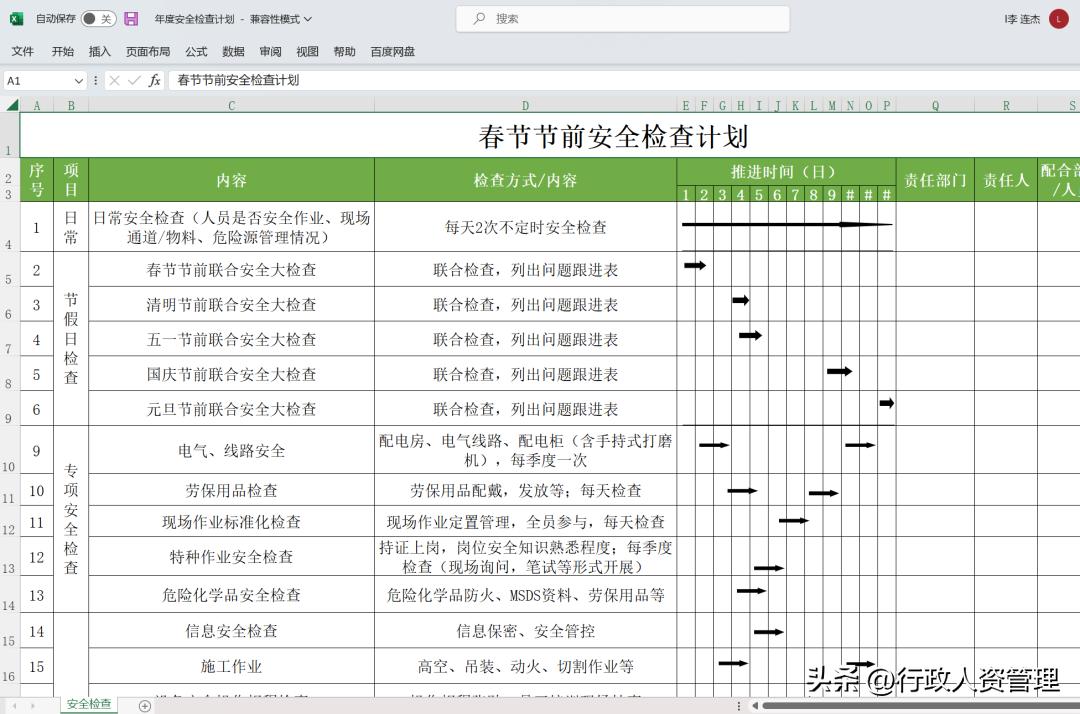Cancel entry with the ✕ icon
This screenshot has height=714, width=1080.
115,80
